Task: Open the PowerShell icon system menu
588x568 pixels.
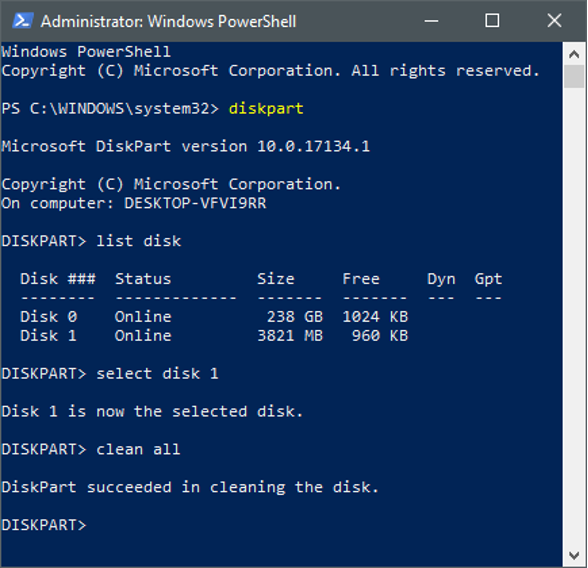Action: tap(22, 21)
